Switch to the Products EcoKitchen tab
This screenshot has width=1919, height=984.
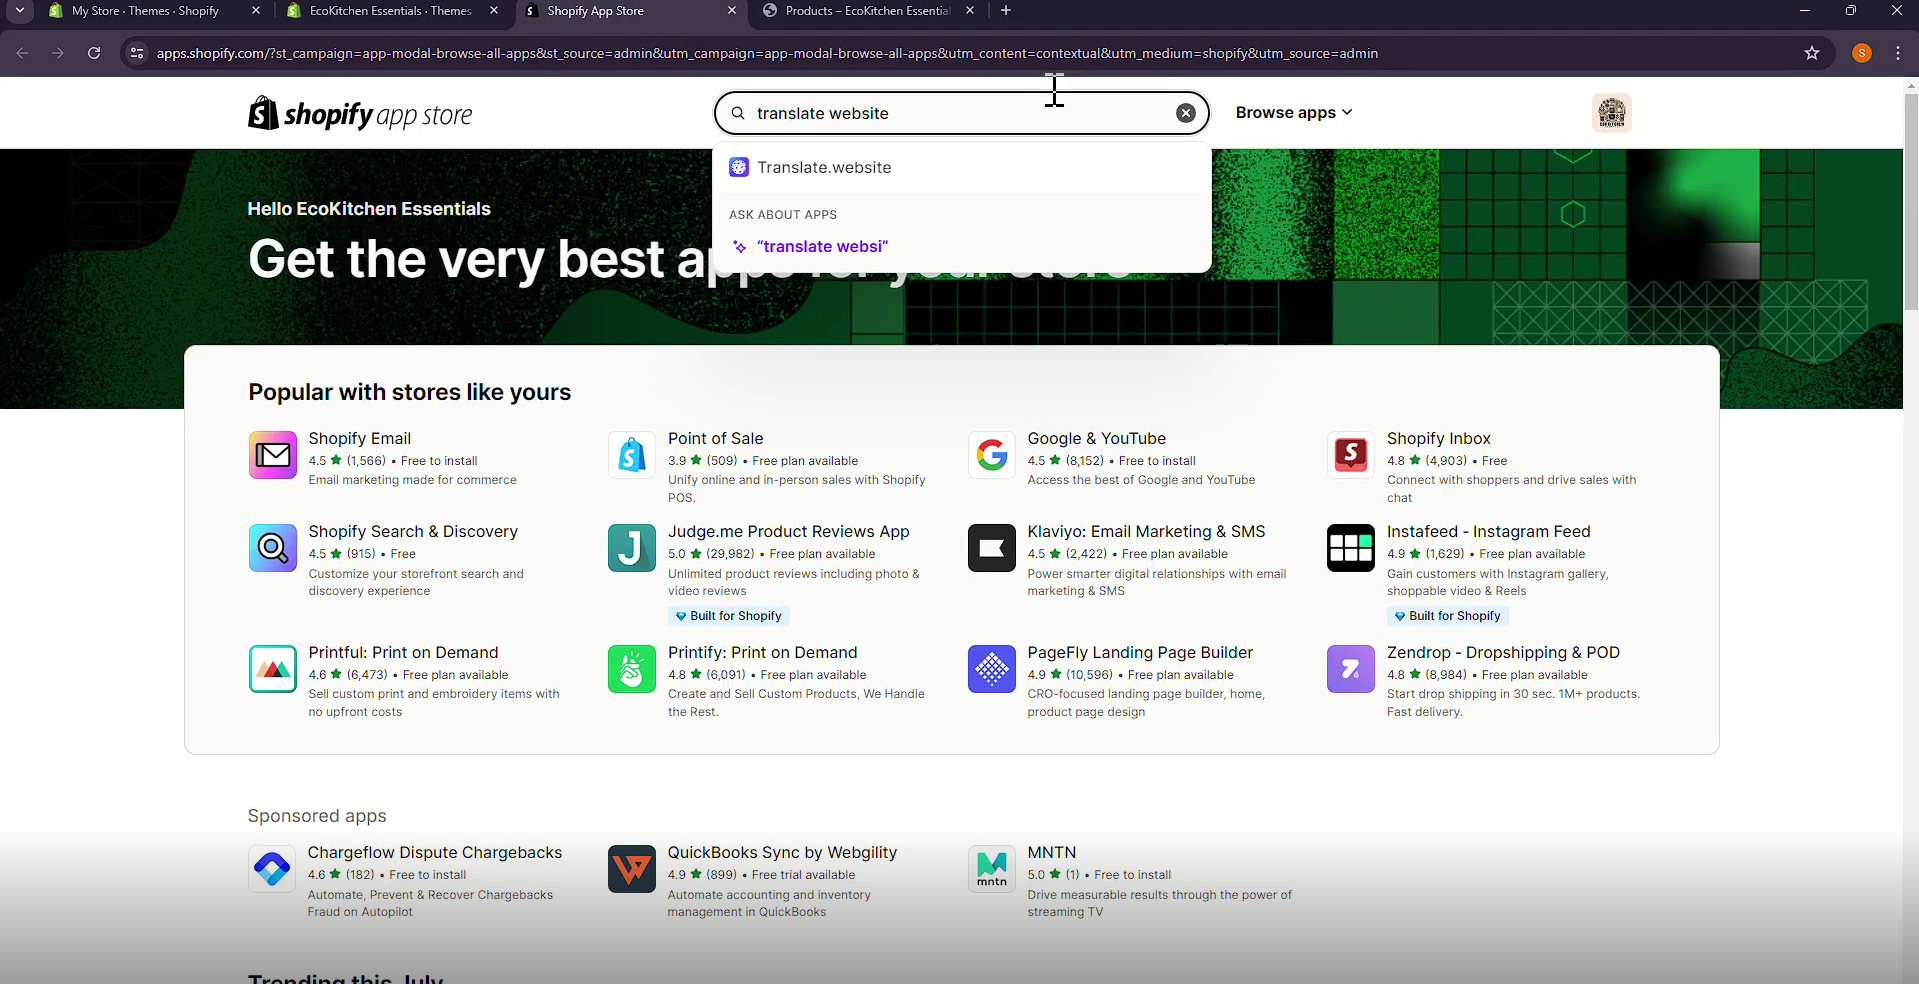click(868, 11)
